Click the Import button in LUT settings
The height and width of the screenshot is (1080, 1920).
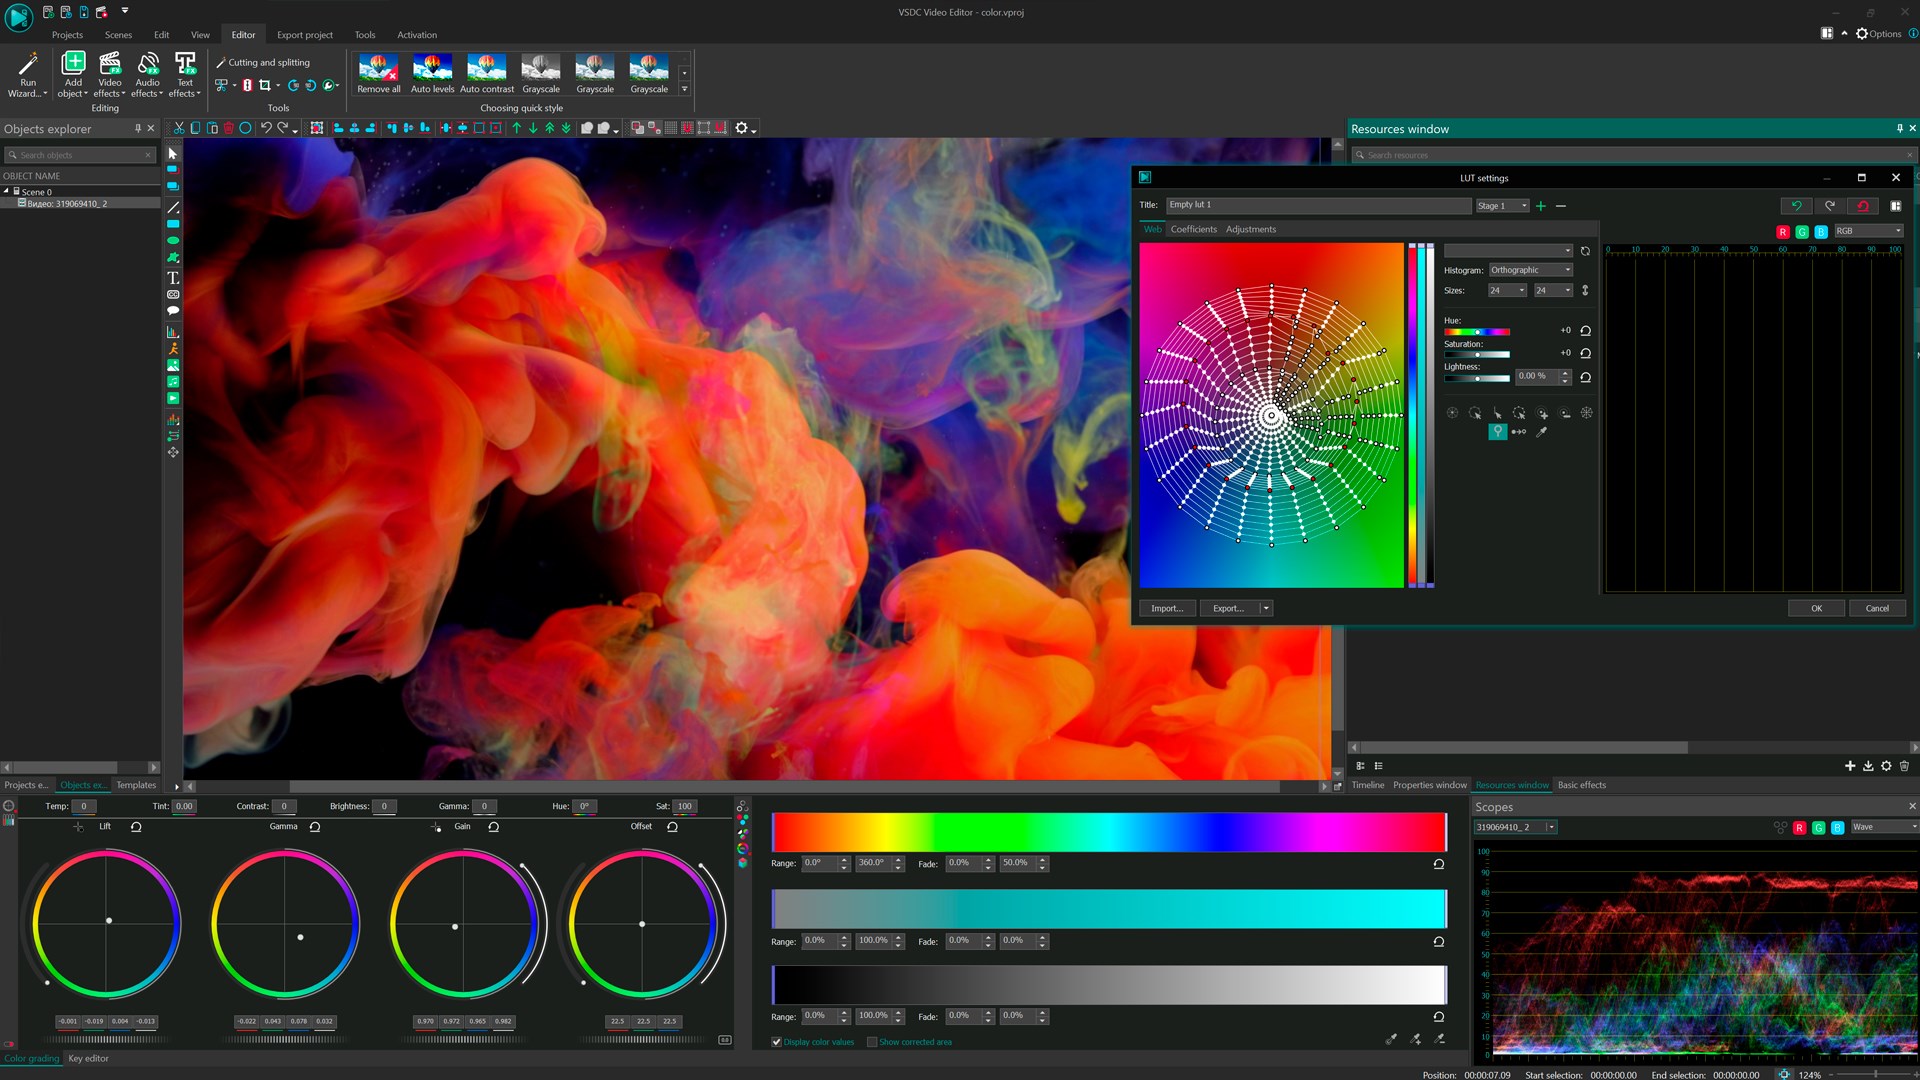pyautogui.click(x=1166, y=608)
